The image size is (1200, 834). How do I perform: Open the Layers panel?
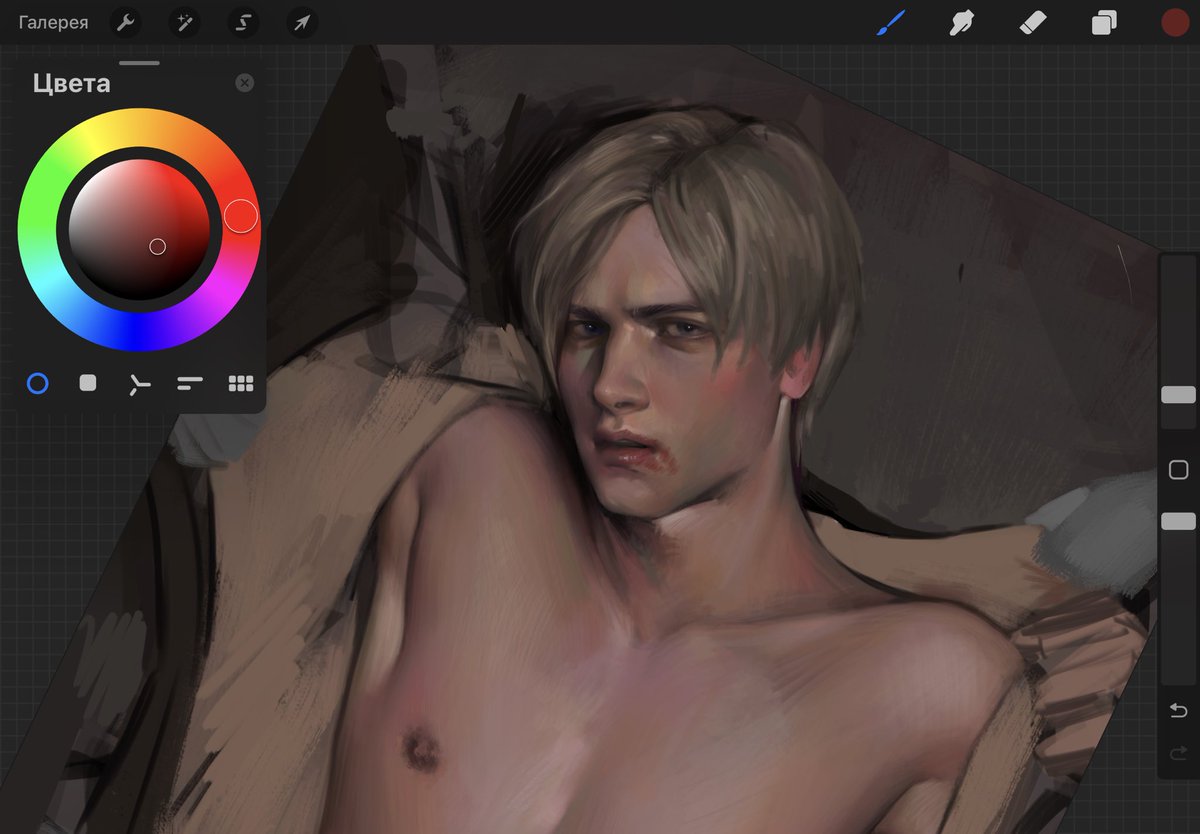click(x=1104, y=22)
